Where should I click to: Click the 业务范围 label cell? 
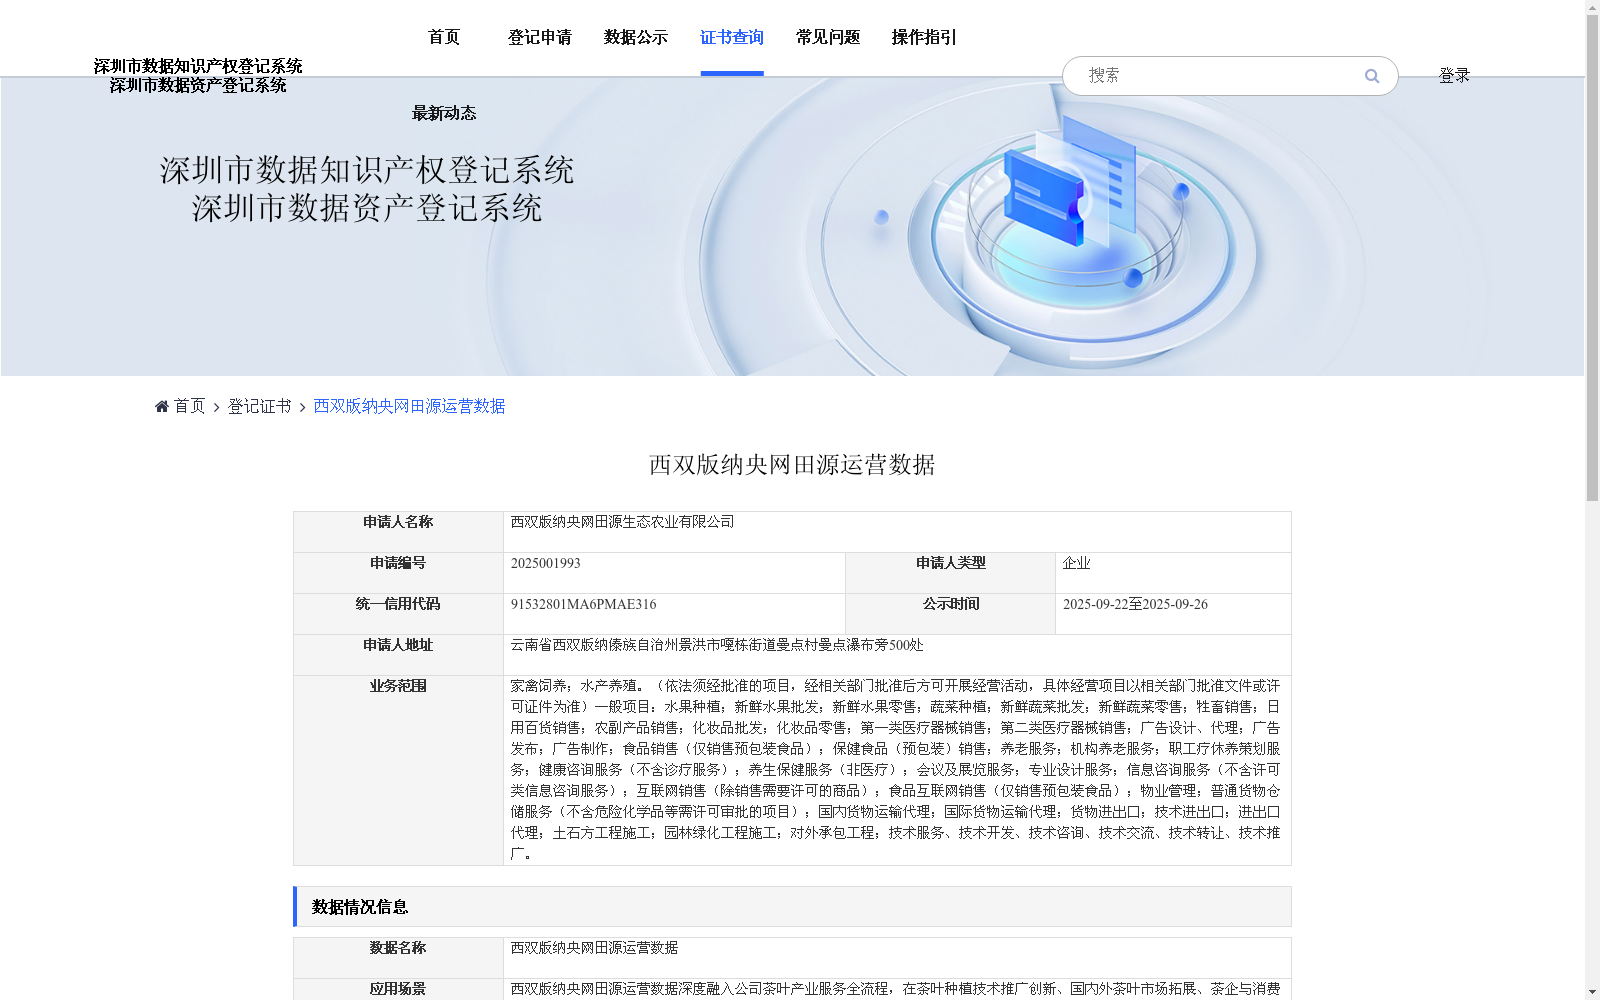click(x=398, y=770)
